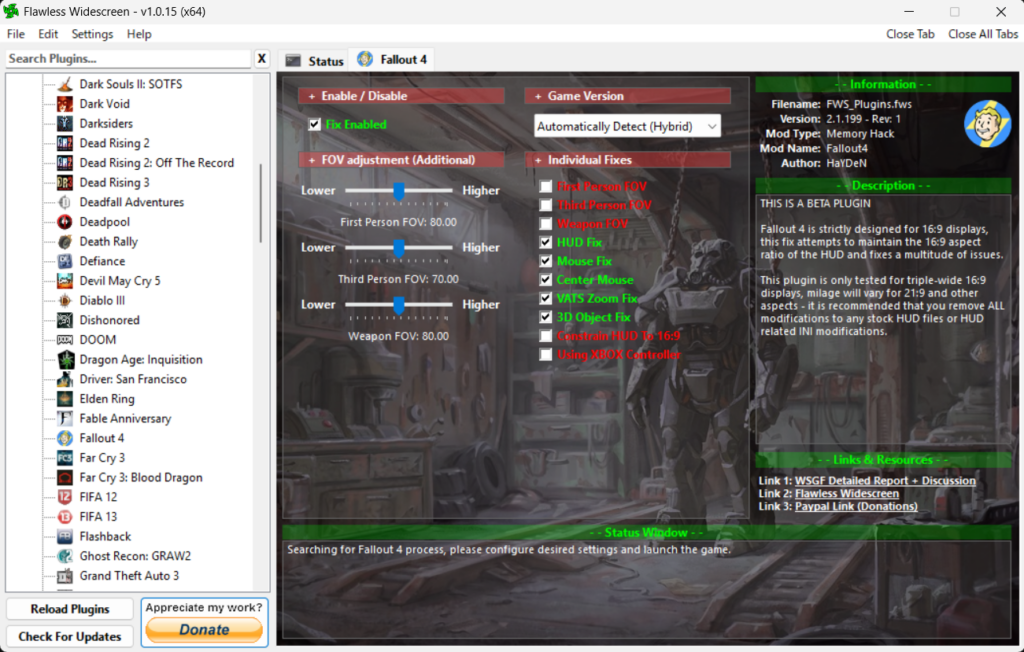Select the Dishonored icon

coord(65,320)
